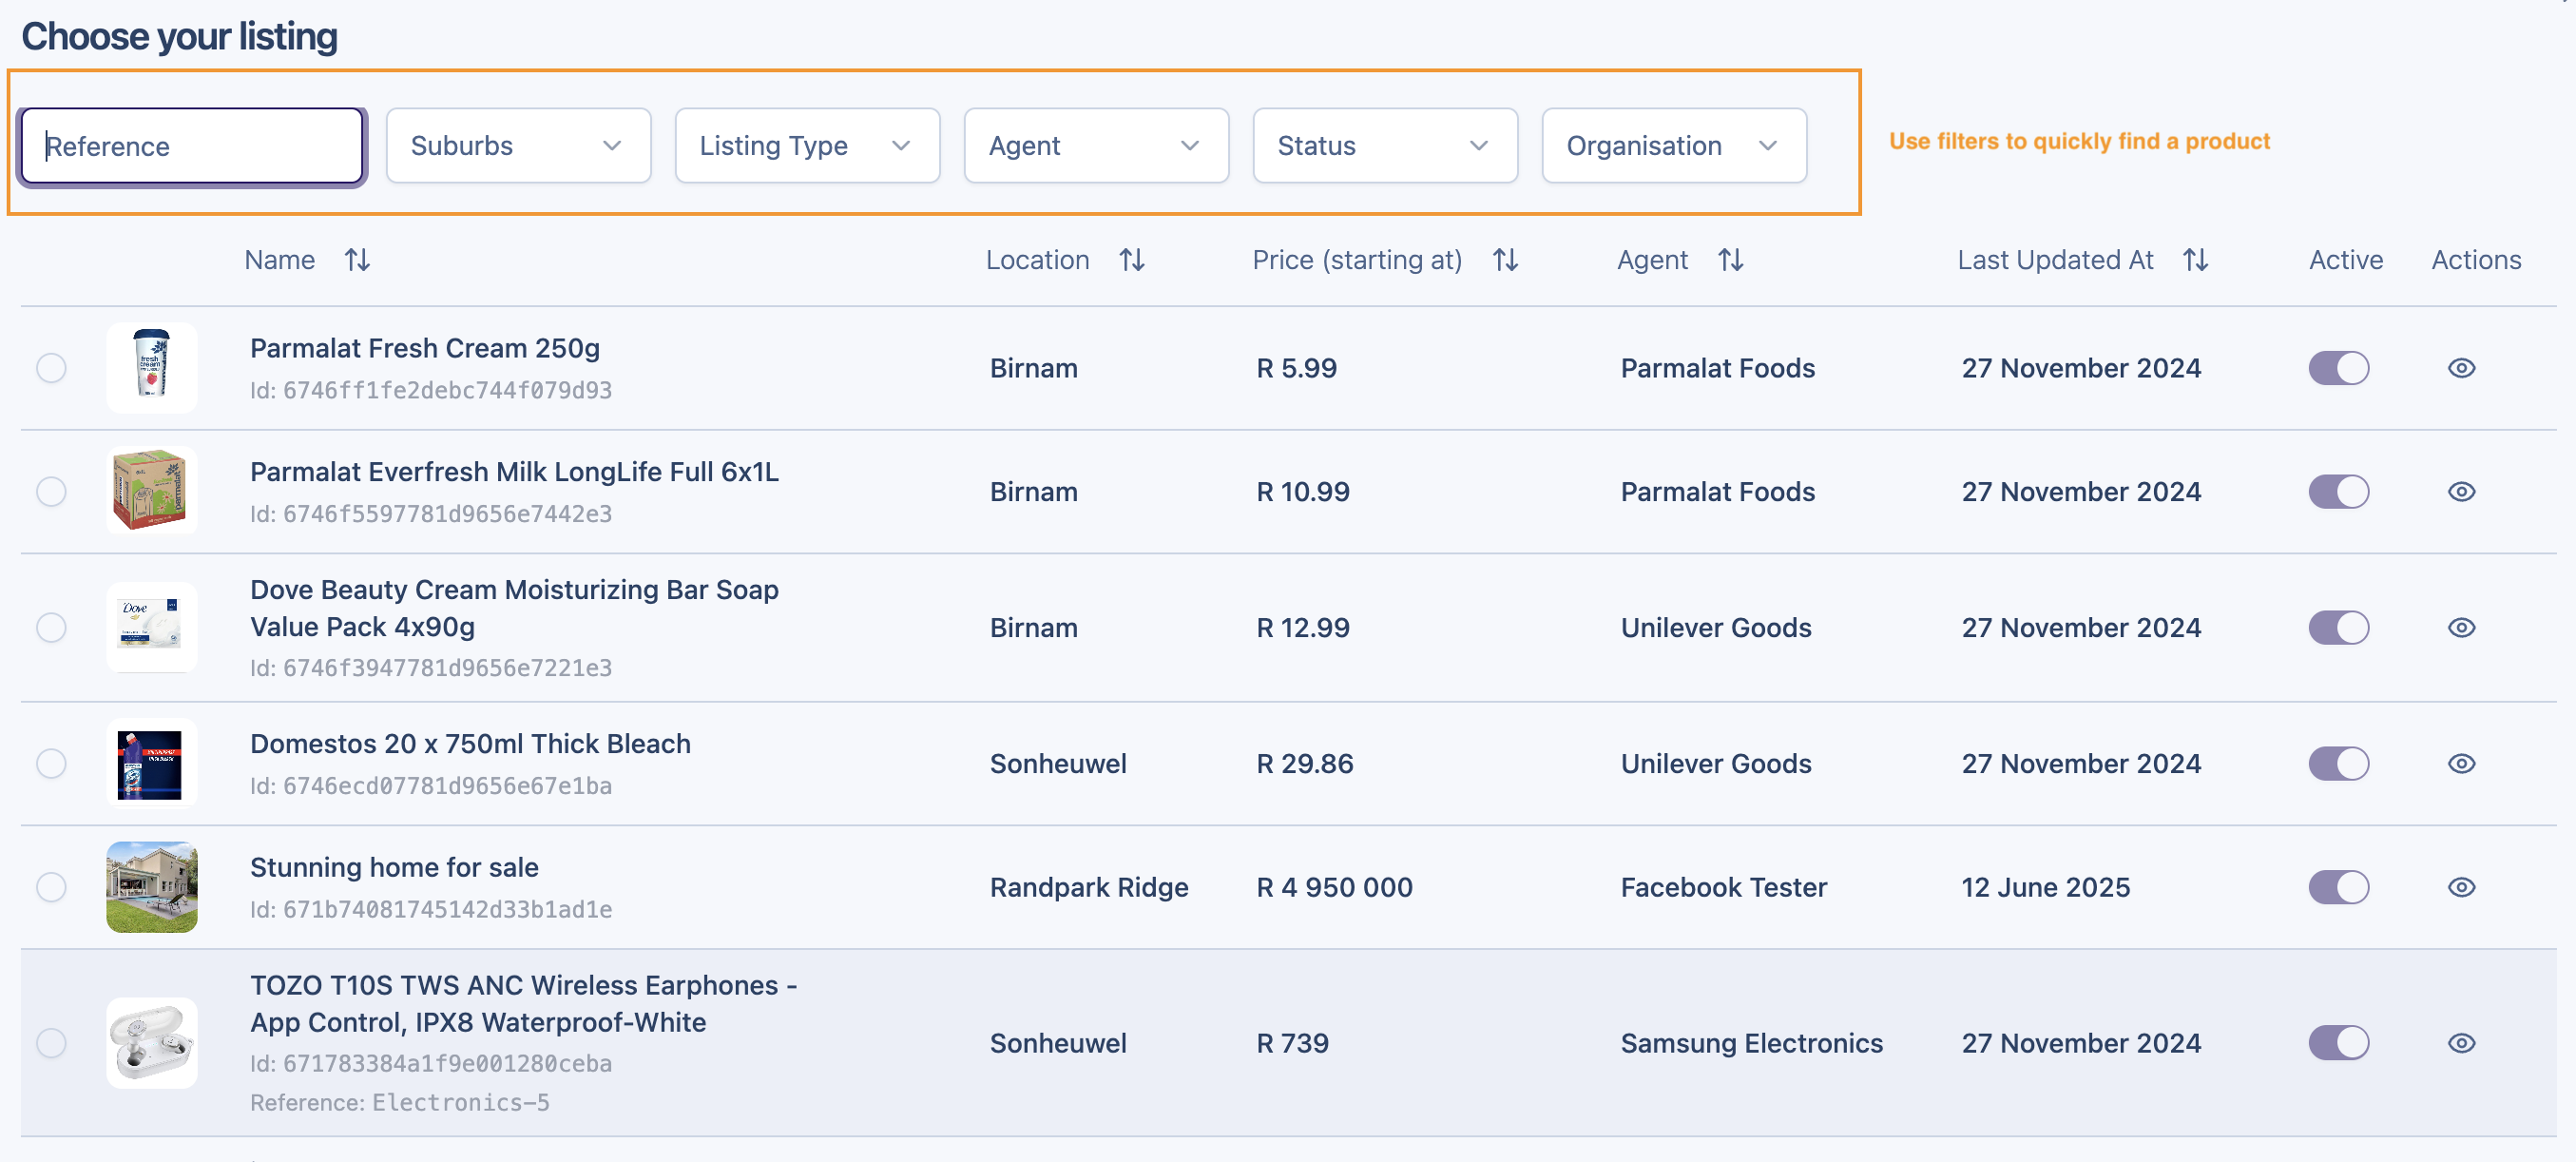View Parmalat Fresh Cream listing eye icon
This screenshot has width=2576, height=1162.
click(x=2461, y=368)
